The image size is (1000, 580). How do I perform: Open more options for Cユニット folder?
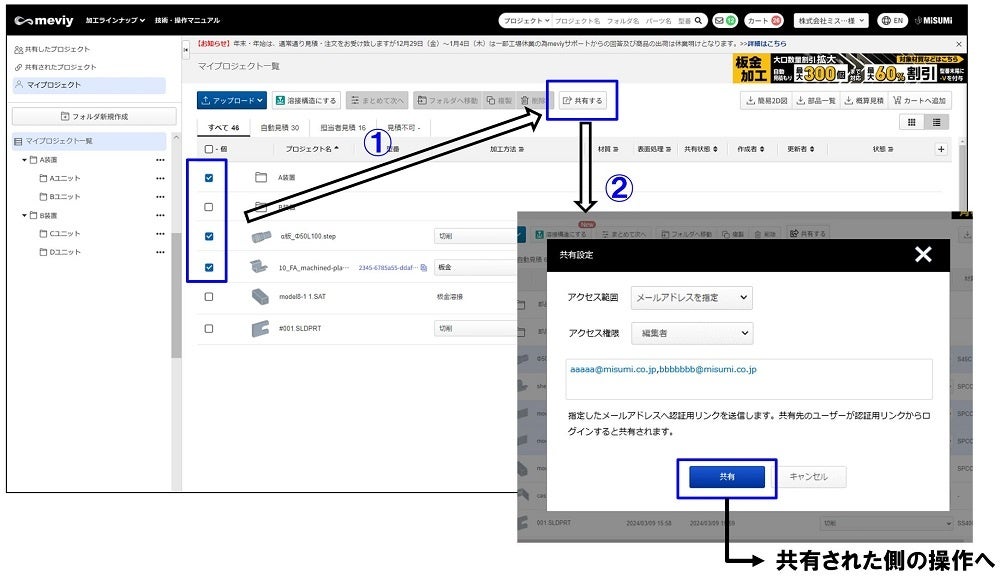160,234
